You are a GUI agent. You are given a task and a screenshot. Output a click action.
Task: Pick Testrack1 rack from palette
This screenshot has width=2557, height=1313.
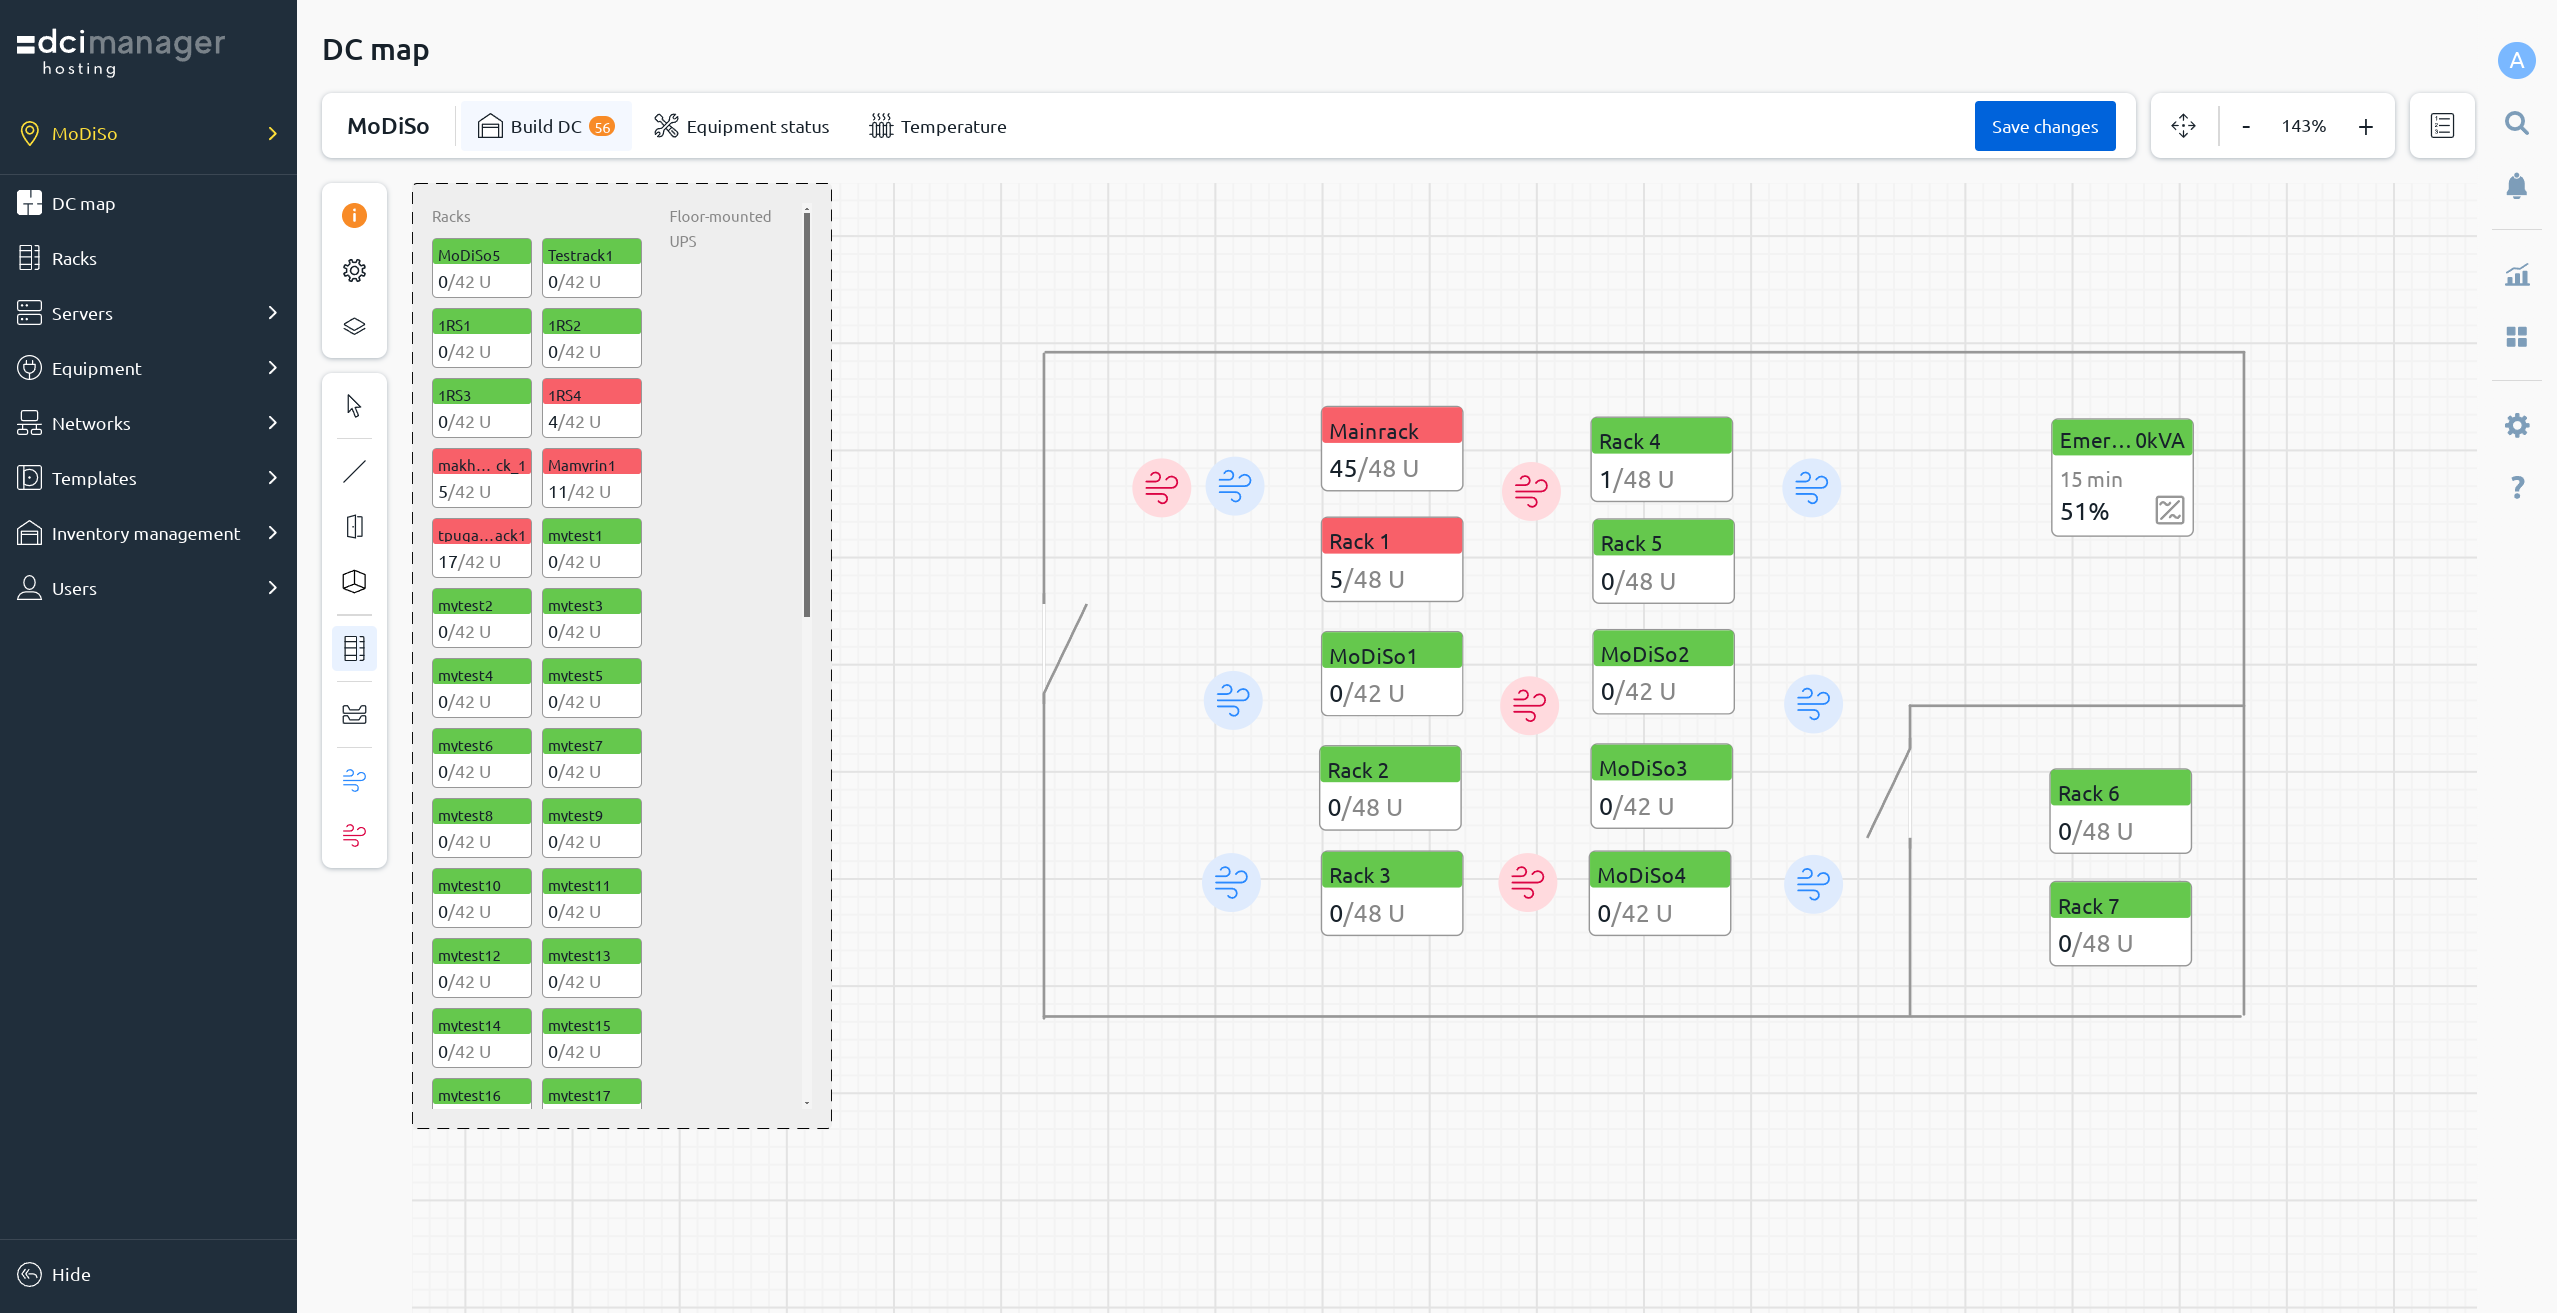pyautogui.click(x=591, y=268)
